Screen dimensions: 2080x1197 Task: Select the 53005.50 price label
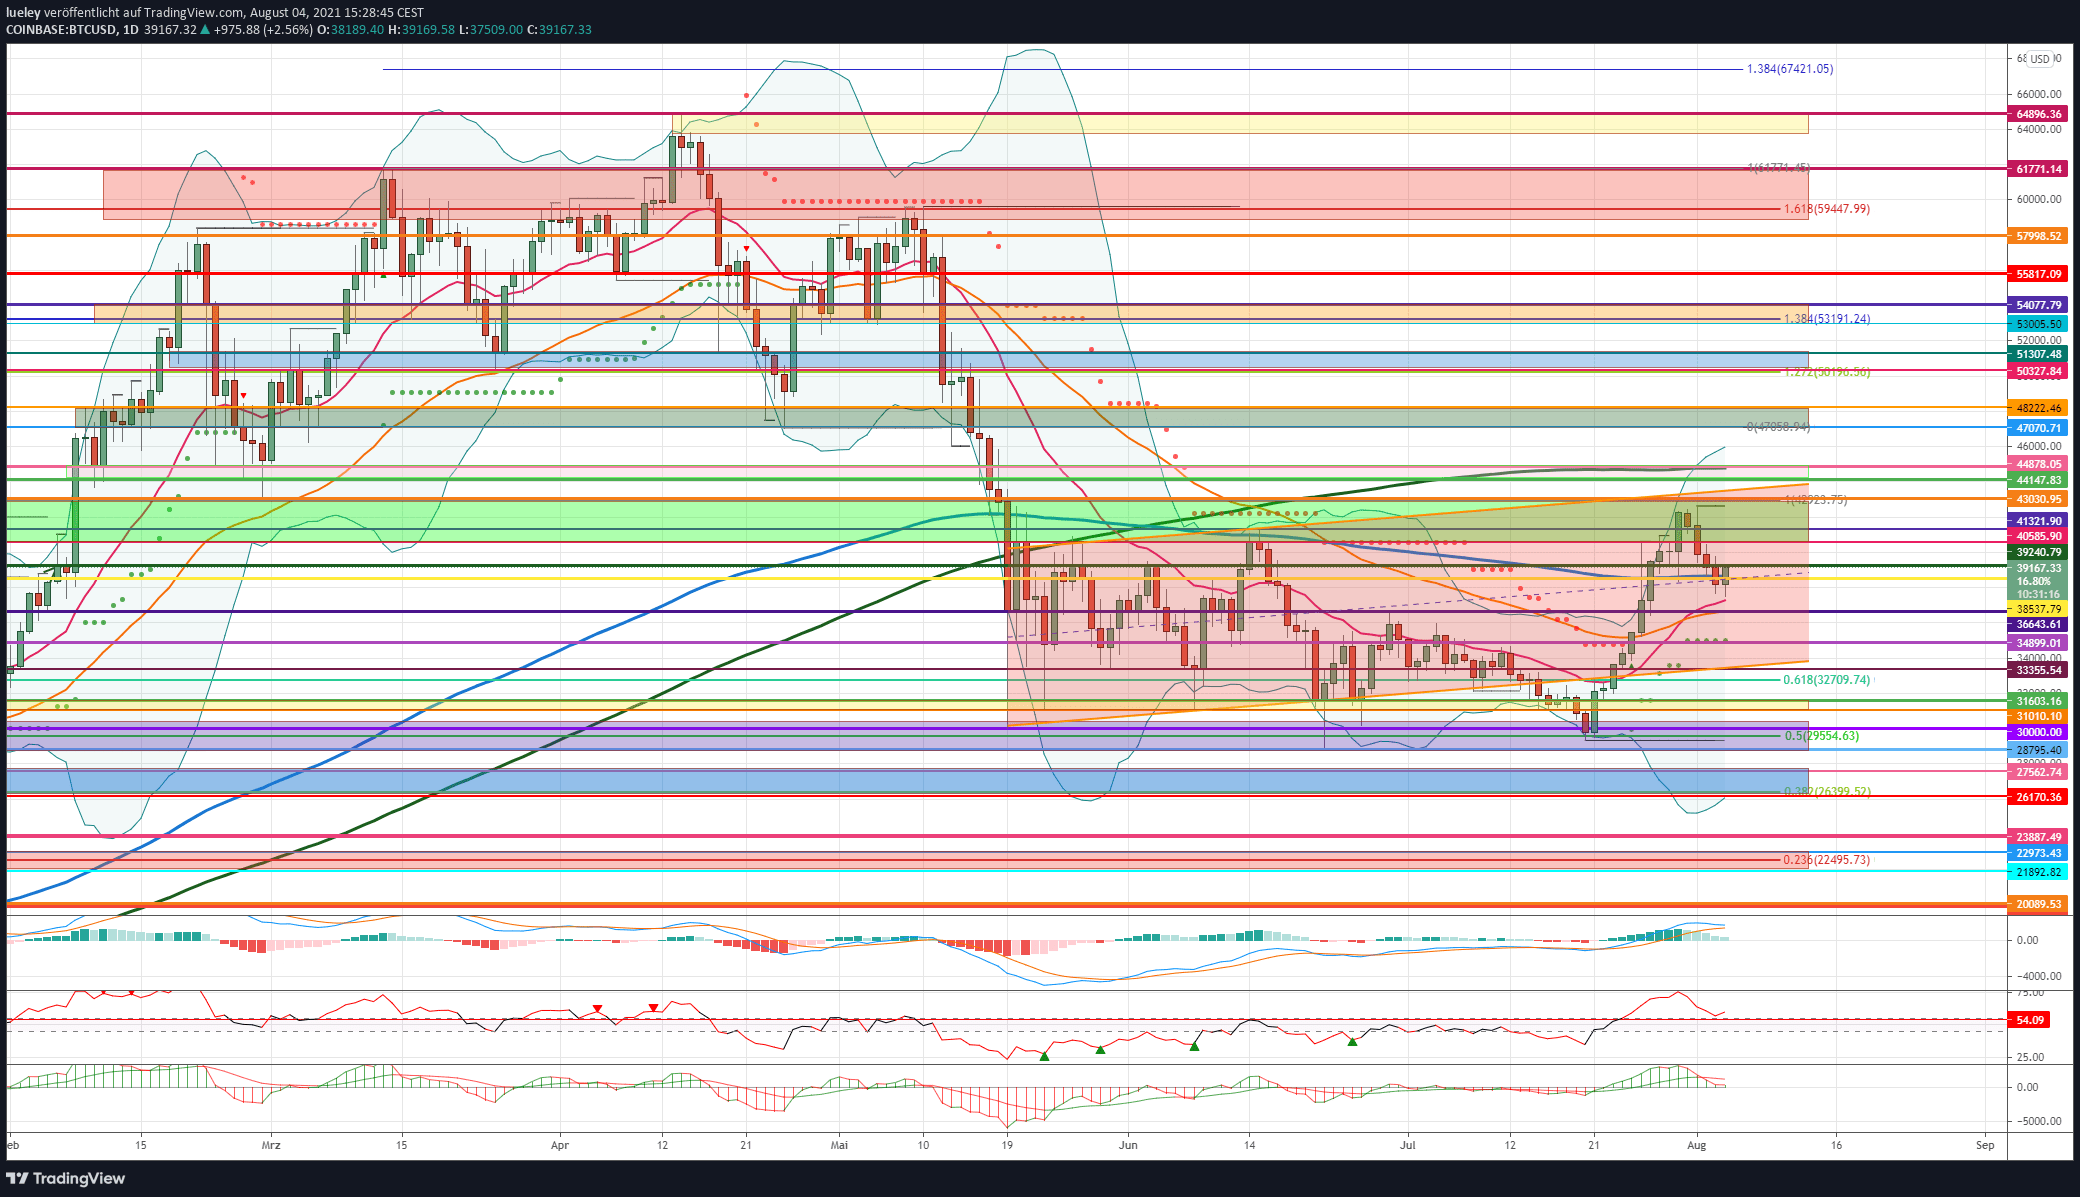(x=2038, y=324)
